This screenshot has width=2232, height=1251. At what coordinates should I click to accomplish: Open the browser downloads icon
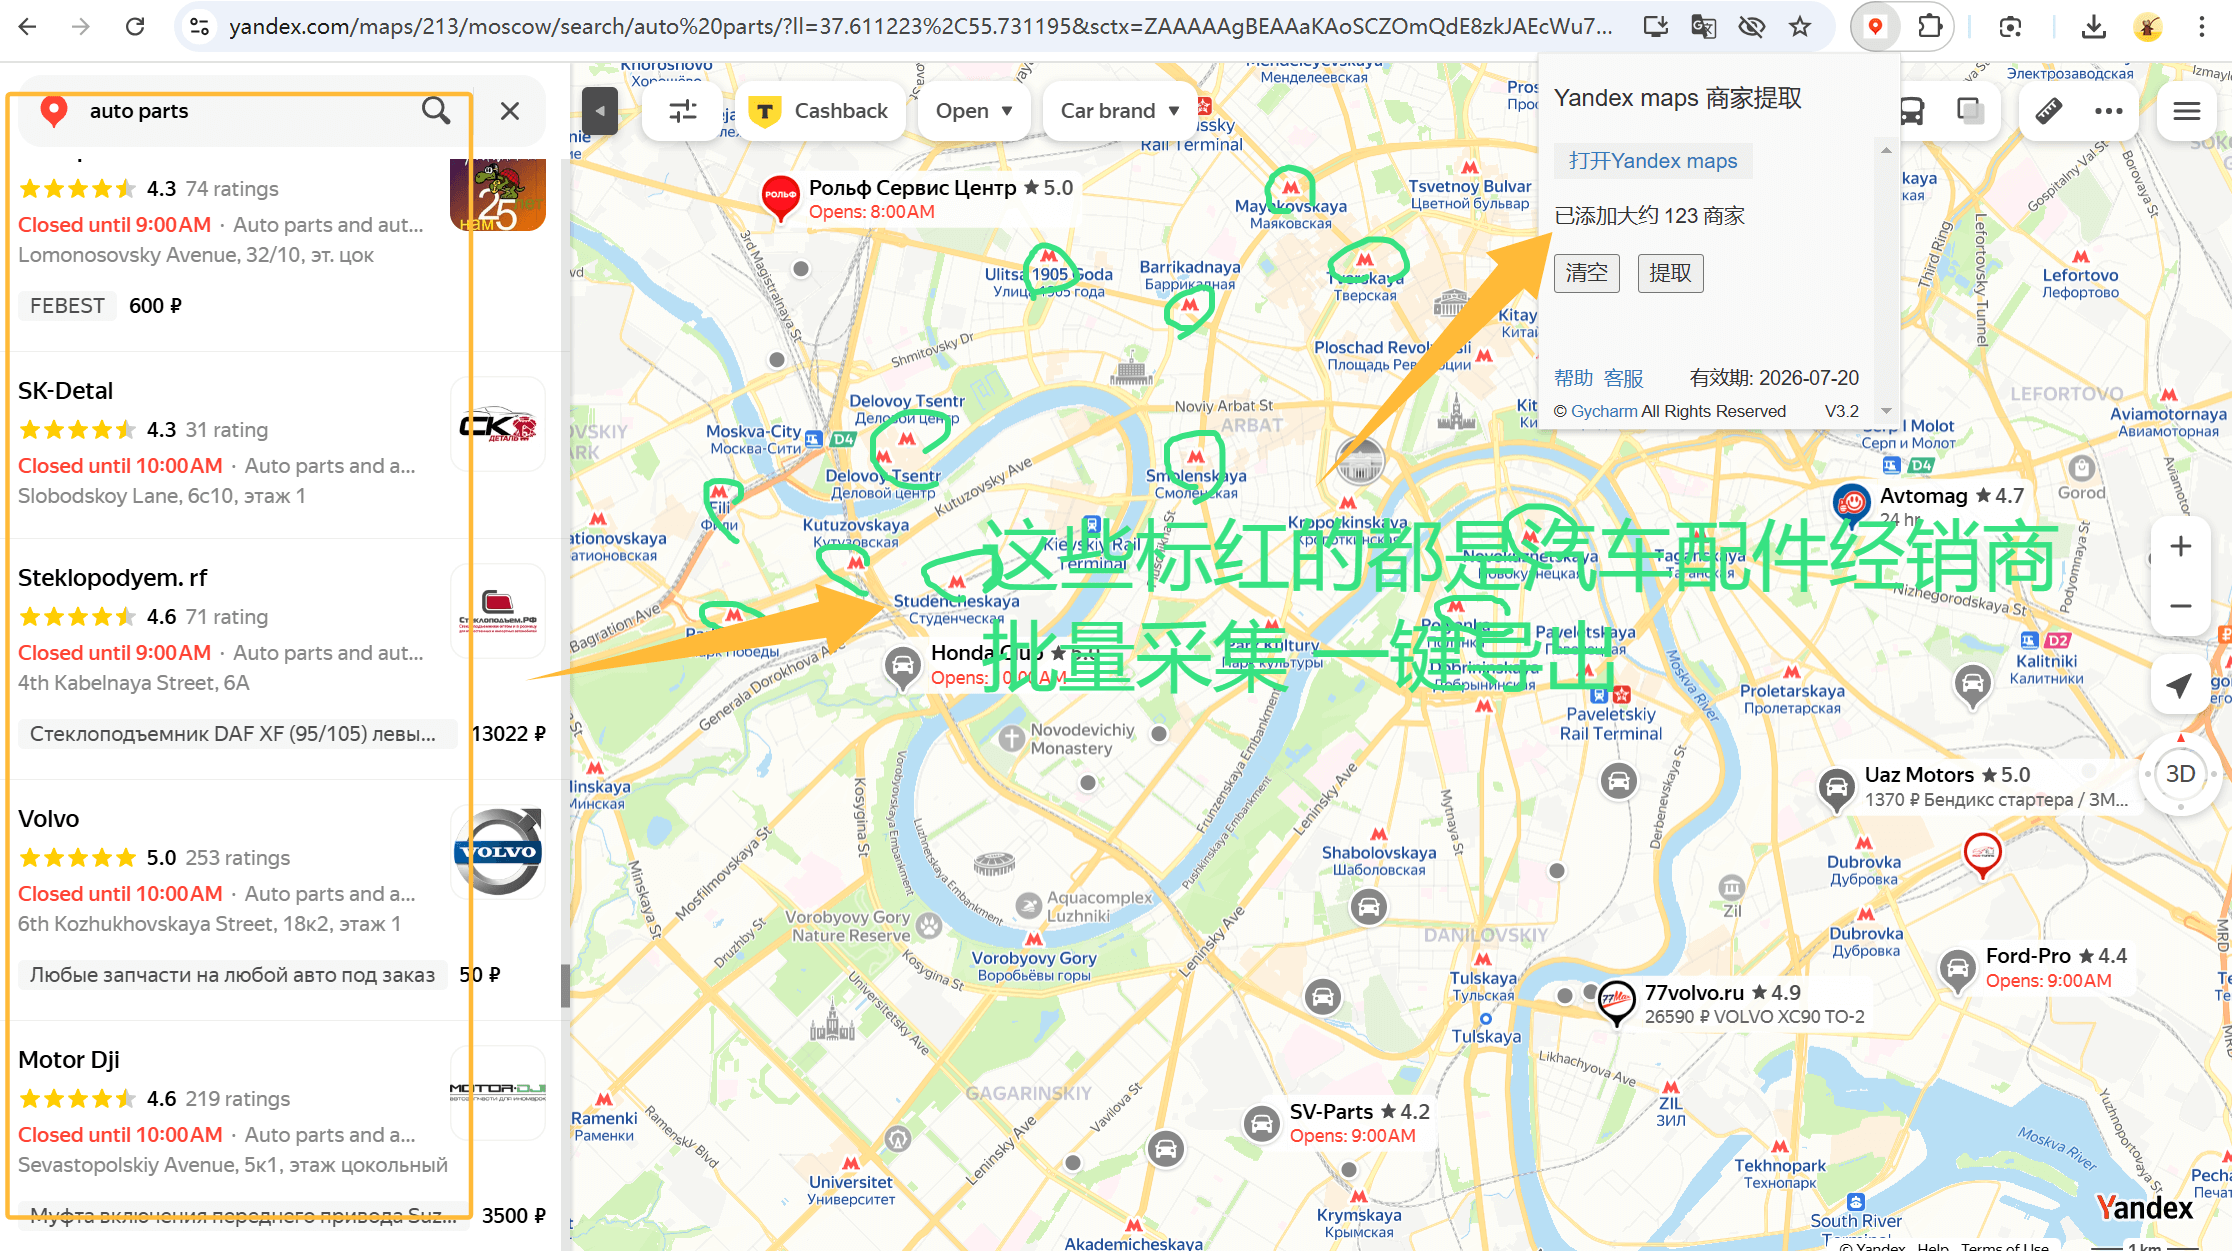pyautogui.click(x=2093, y=27)
